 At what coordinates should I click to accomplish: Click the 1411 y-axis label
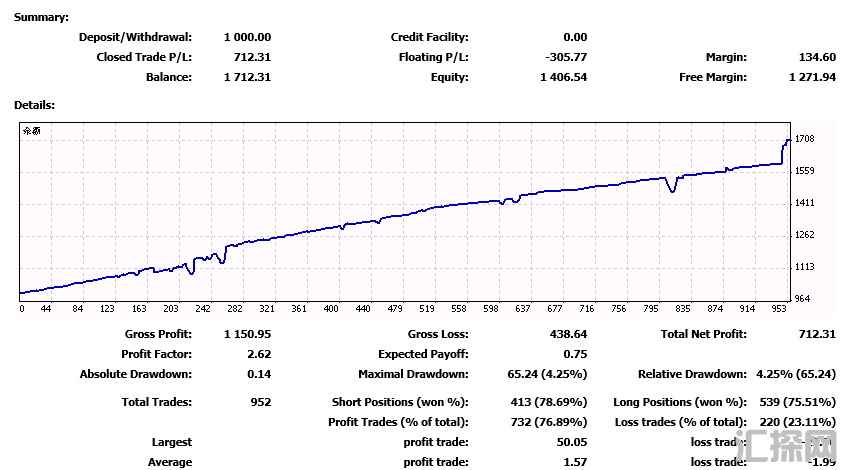click(x=804, y=203)
